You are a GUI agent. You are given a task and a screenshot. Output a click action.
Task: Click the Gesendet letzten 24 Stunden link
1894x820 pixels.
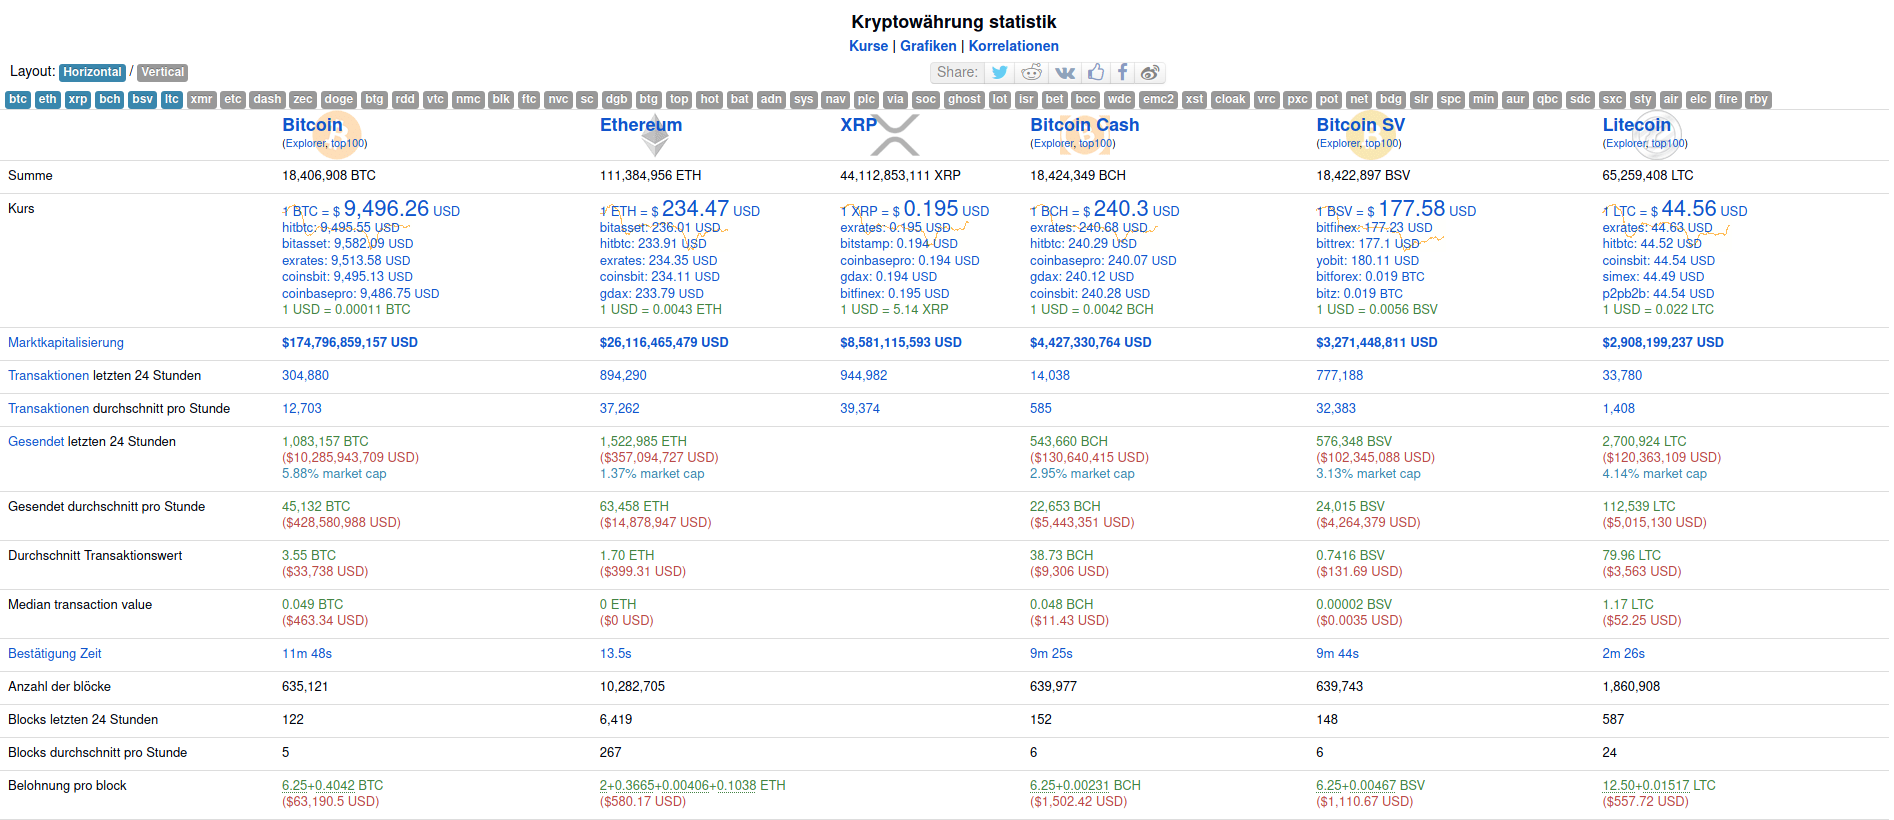pos(36,442)
